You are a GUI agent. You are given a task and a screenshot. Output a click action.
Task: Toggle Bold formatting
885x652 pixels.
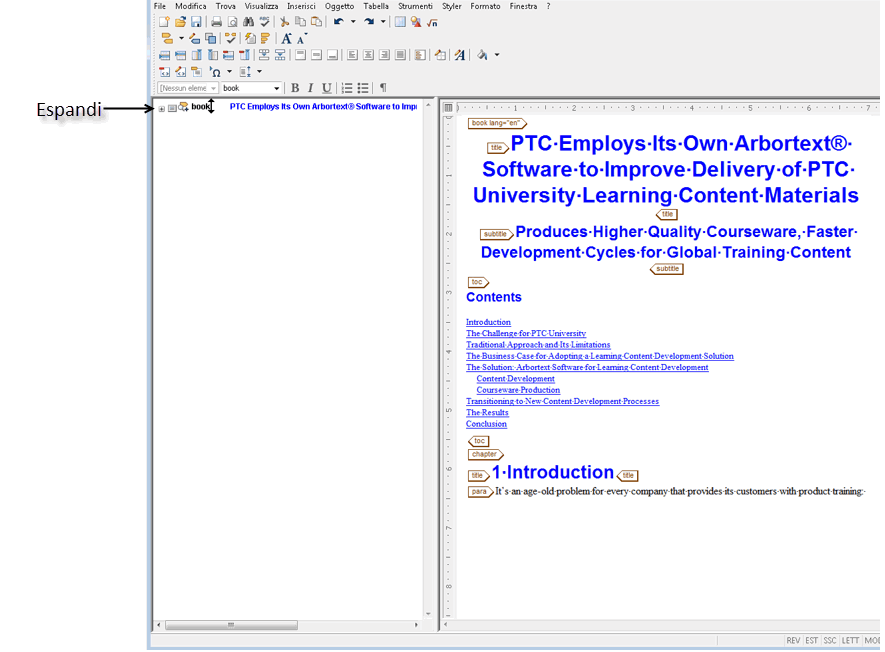(295, 88)
